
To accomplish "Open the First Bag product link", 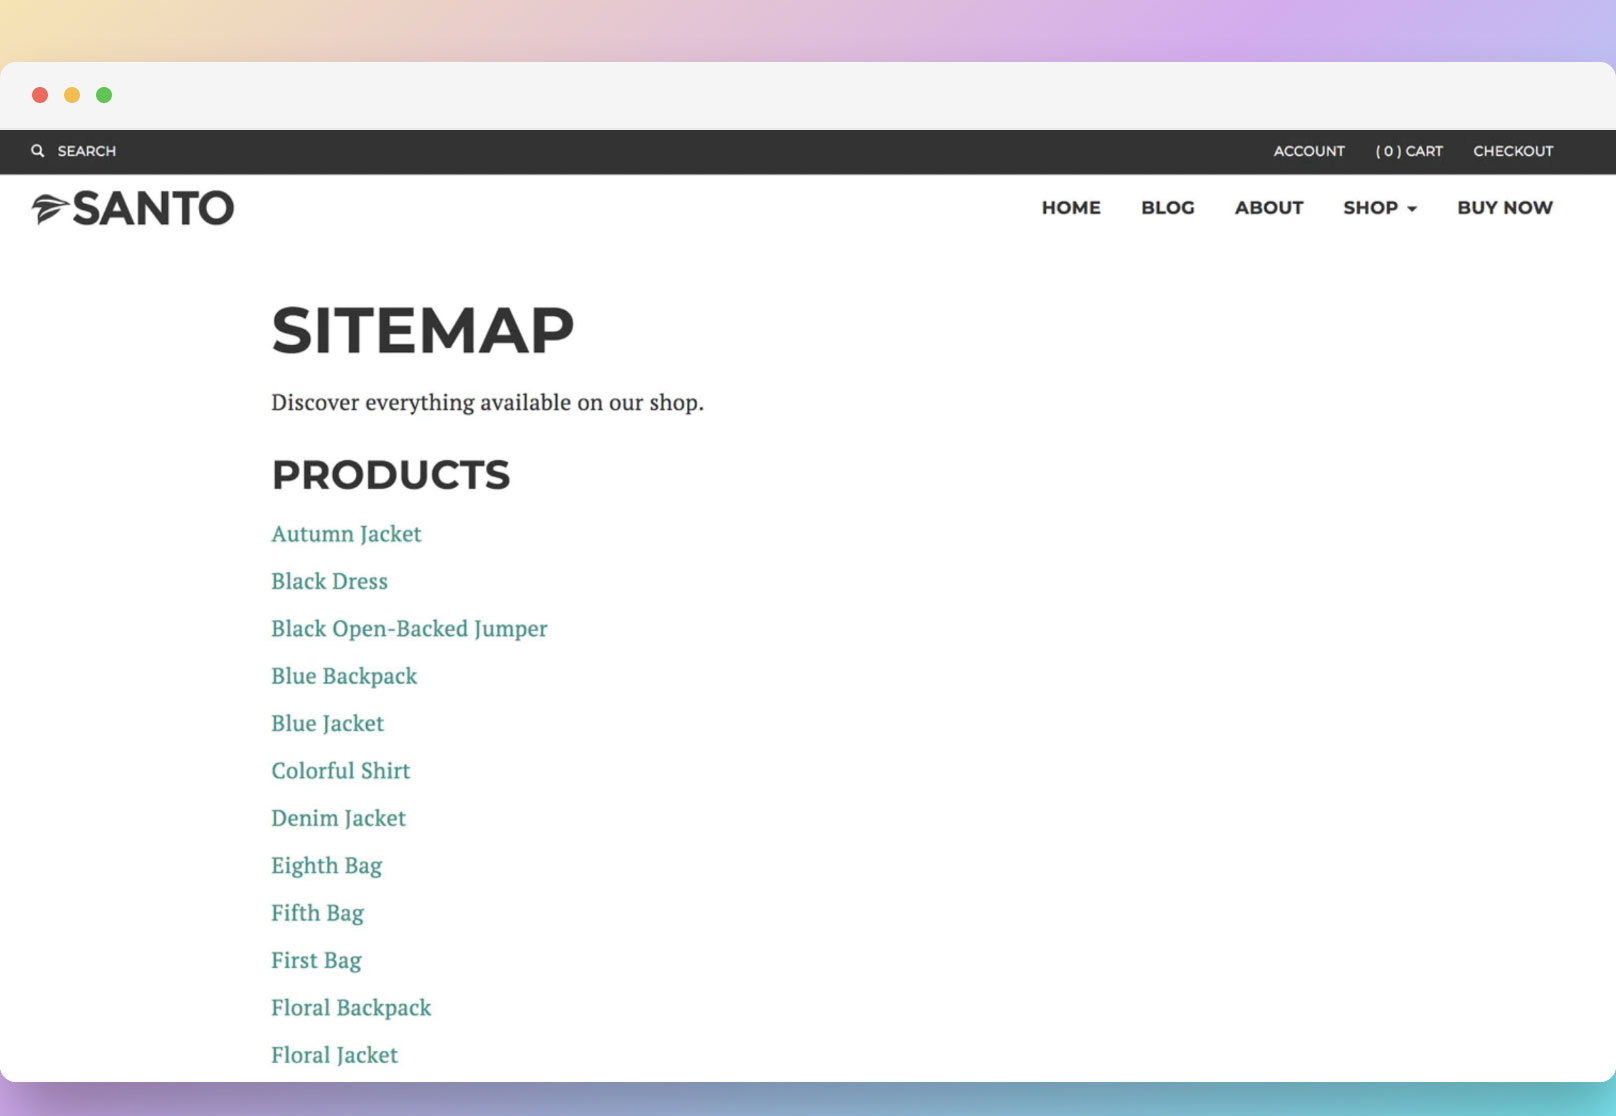I will point(316,960).
